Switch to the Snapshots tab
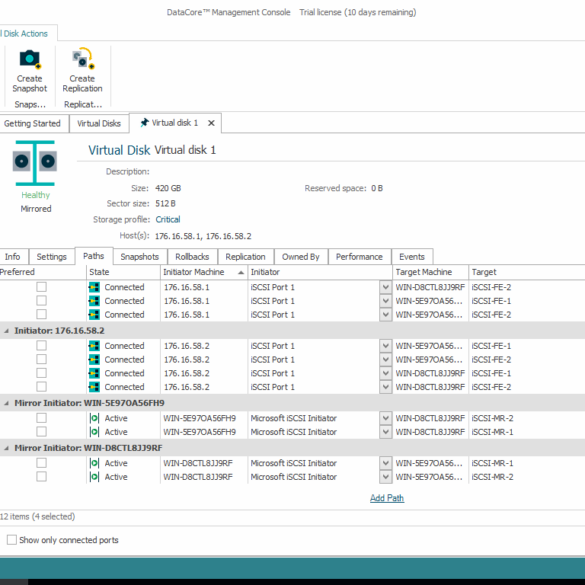Screen dimensions: 585x585 (x=140, y=257)
